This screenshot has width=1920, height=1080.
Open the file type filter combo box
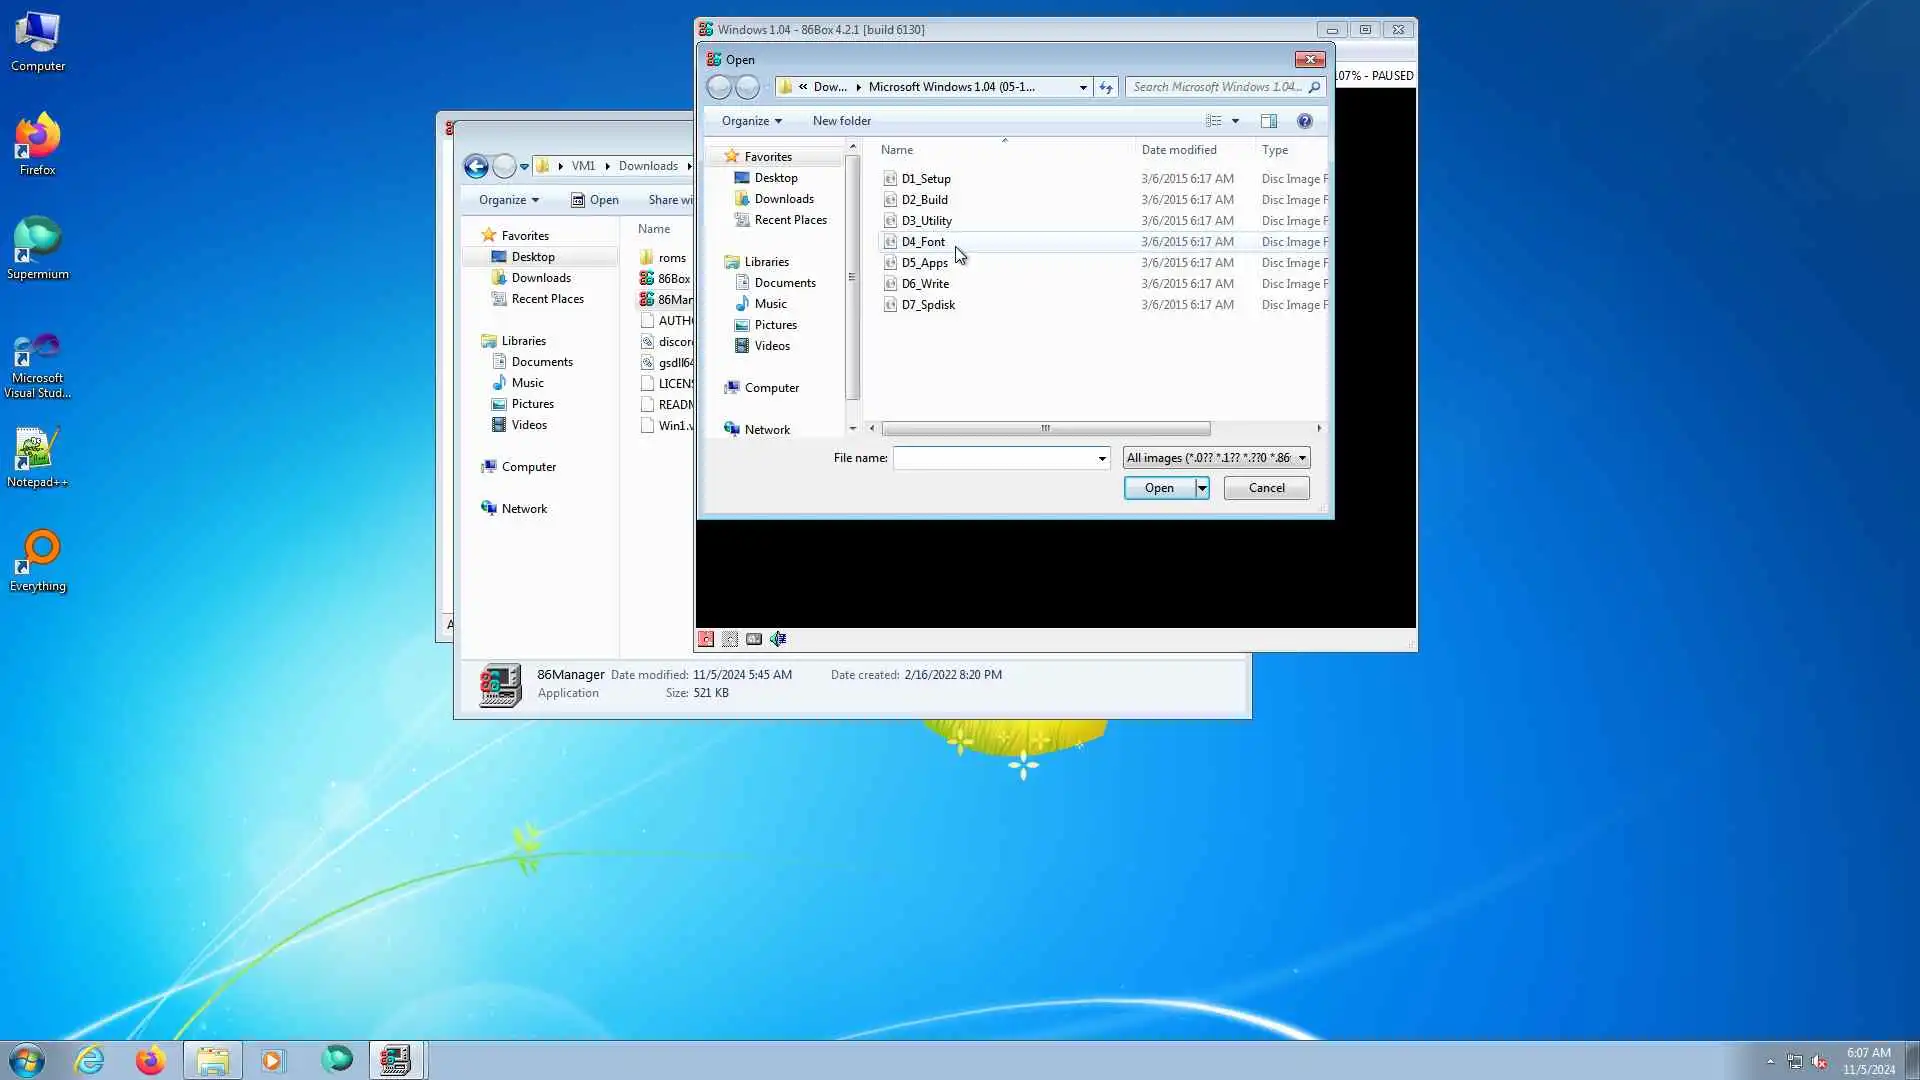(1216, 458)
